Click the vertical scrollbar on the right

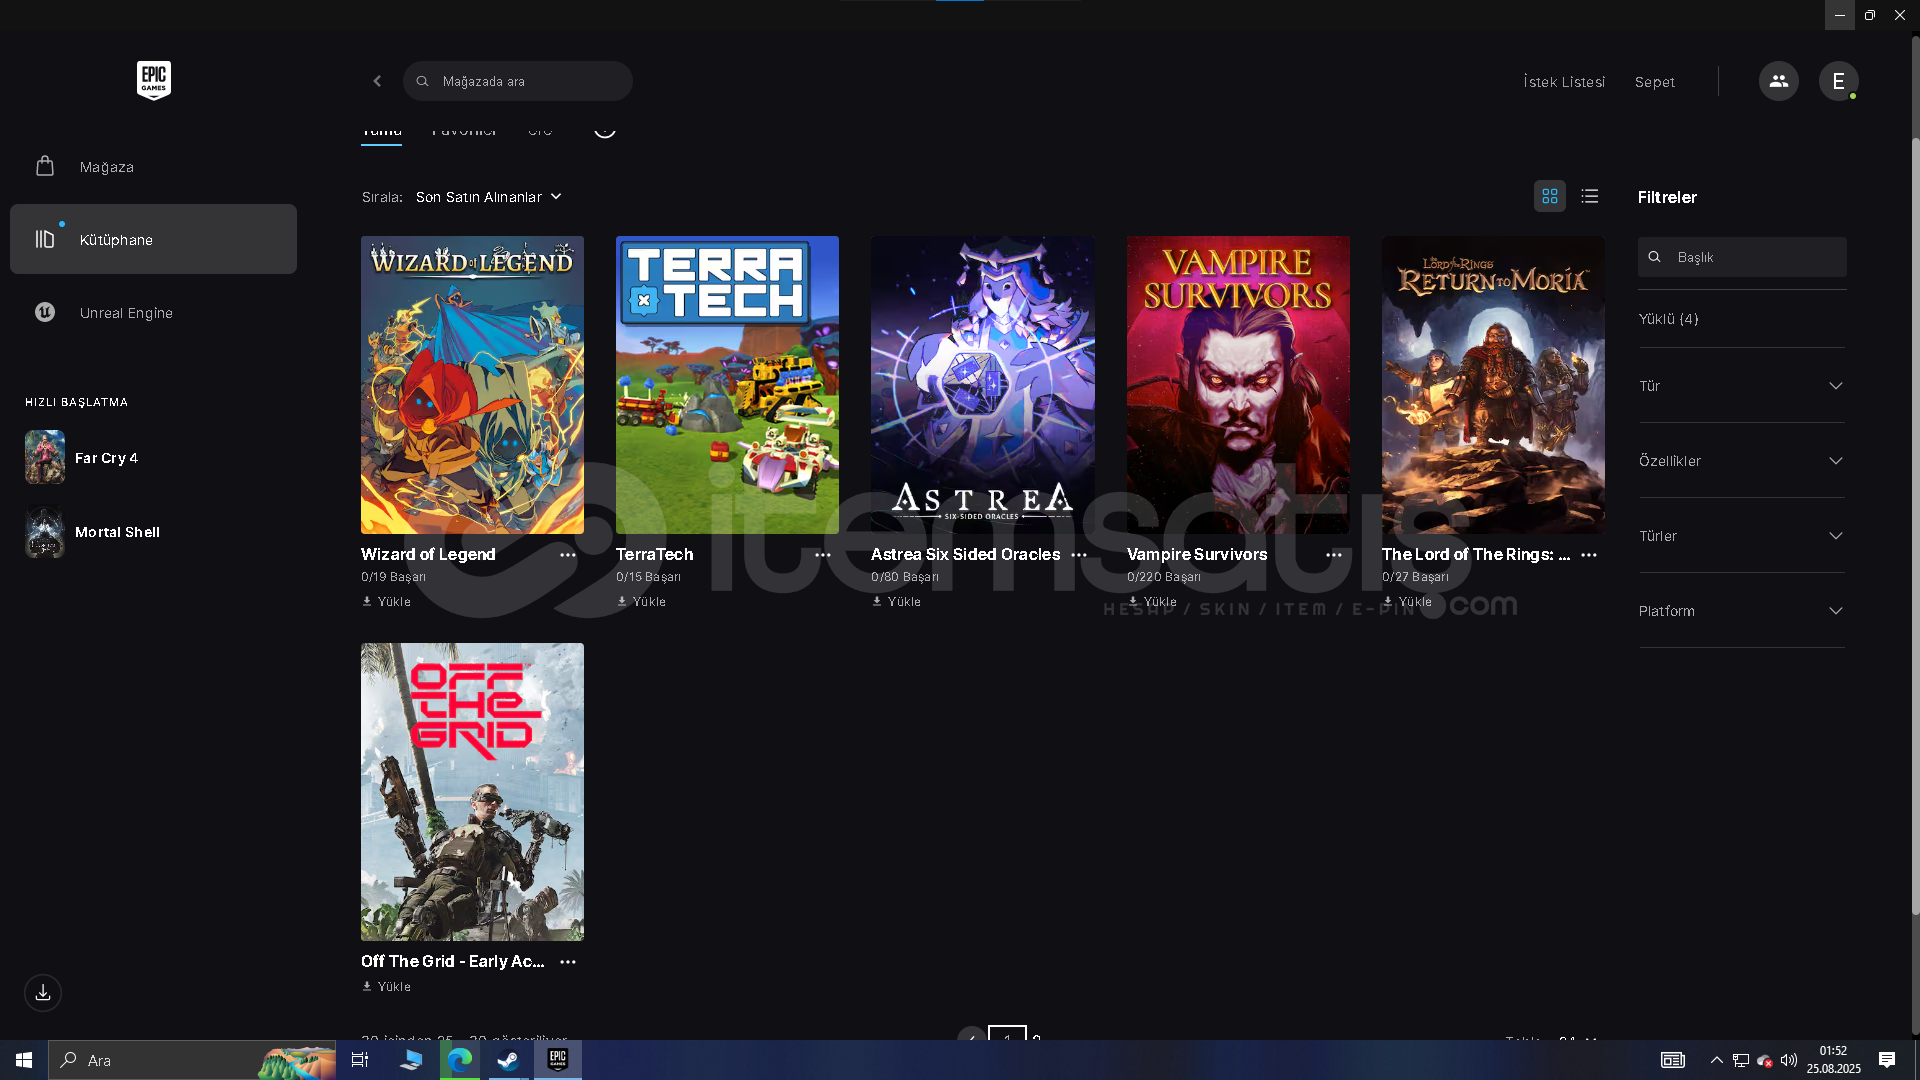pyautogui.click(x=1915, y=525)
